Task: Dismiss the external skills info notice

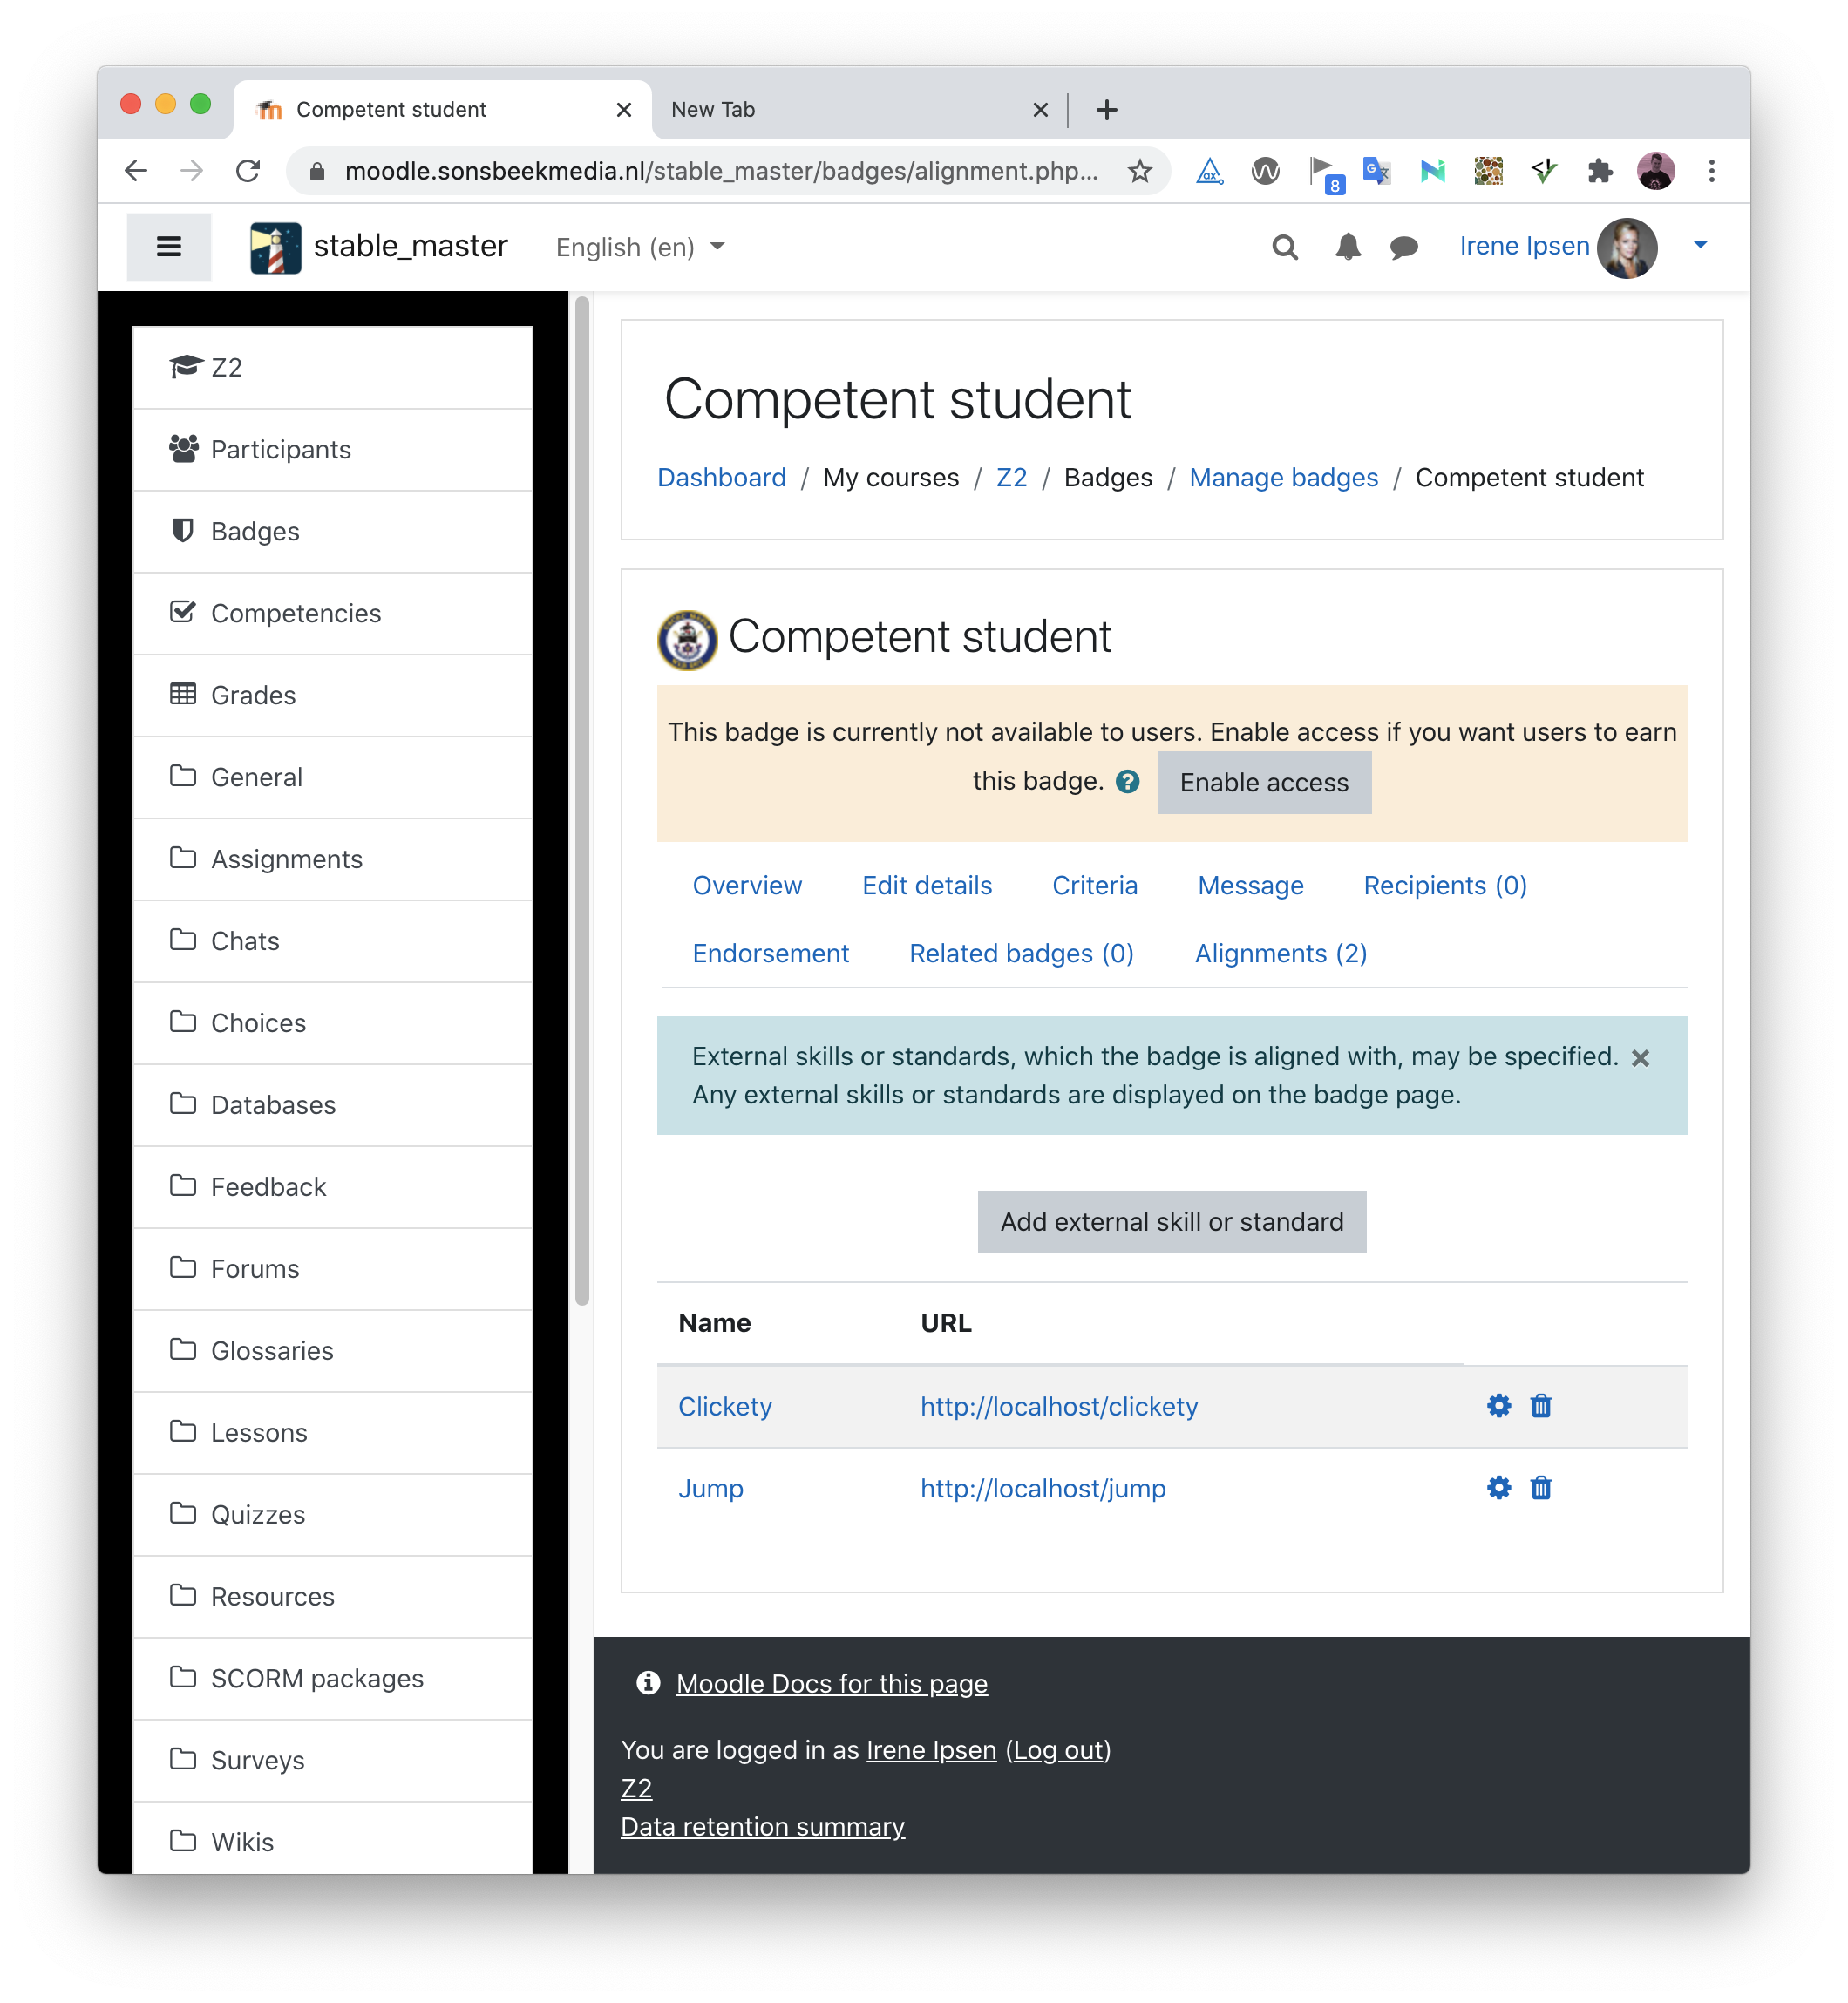Action: coord(1640,1058)
